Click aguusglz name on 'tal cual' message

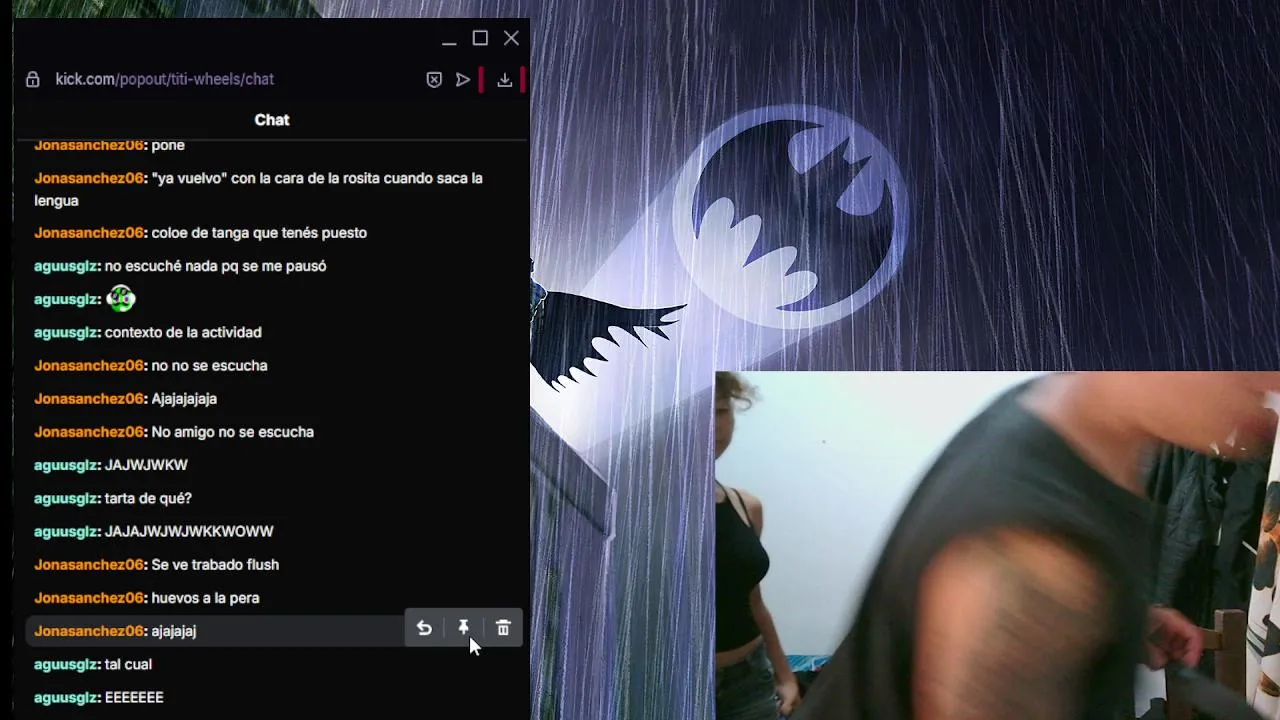(x=67, y=664)
